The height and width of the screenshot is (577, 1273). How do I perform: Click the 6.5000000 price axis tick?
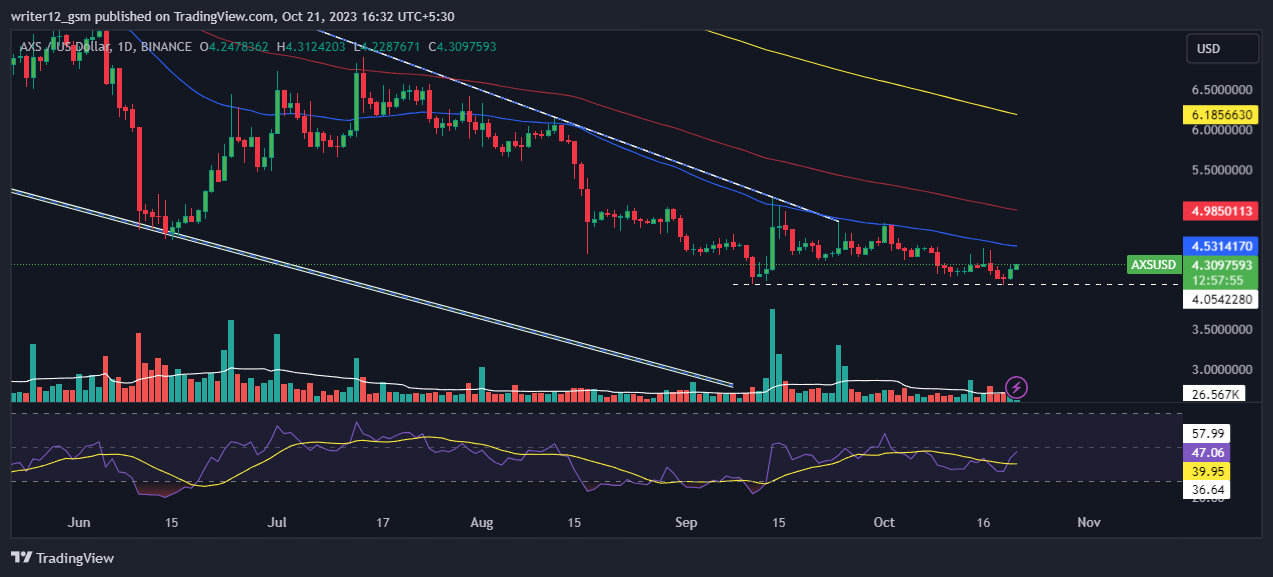pyautogui.click(x=1223, y=89)
